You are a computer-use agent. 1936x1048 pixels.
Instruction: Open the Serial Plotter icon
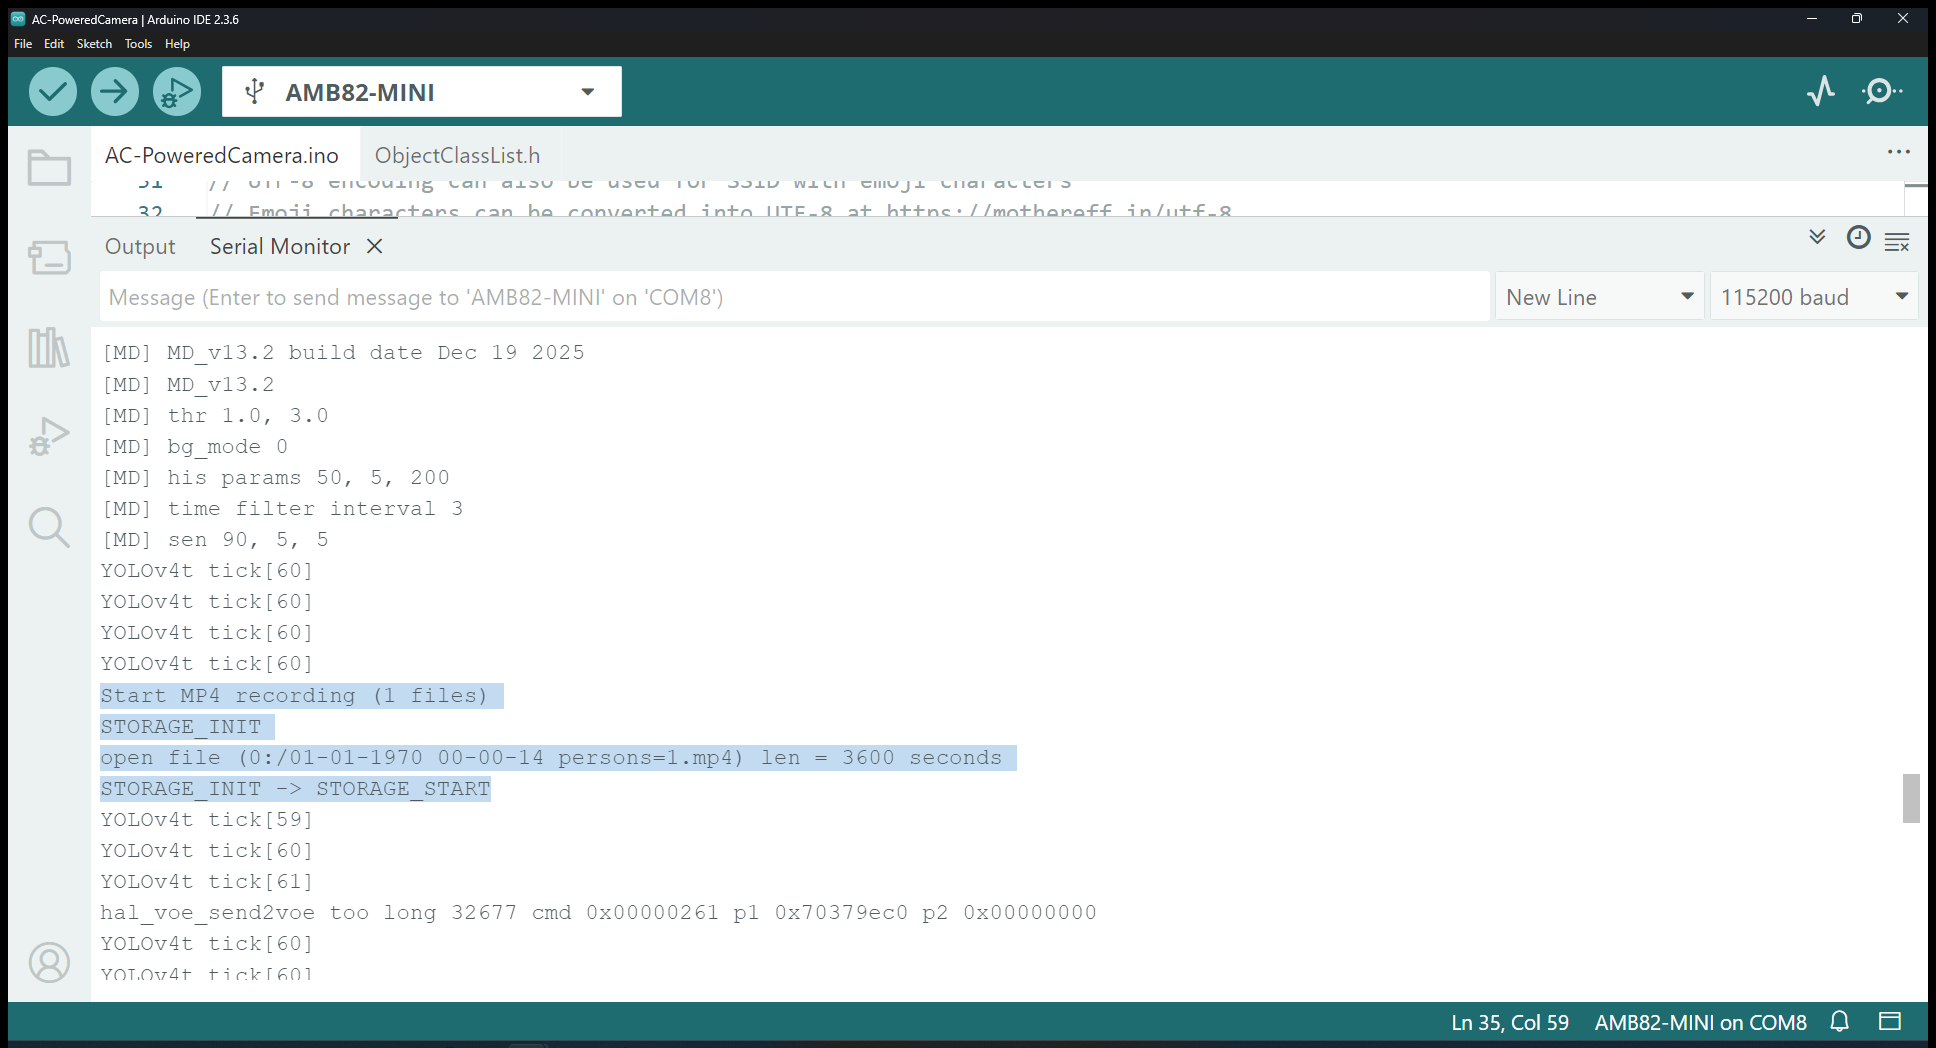pyautogui.click(x=1821, y=91)
